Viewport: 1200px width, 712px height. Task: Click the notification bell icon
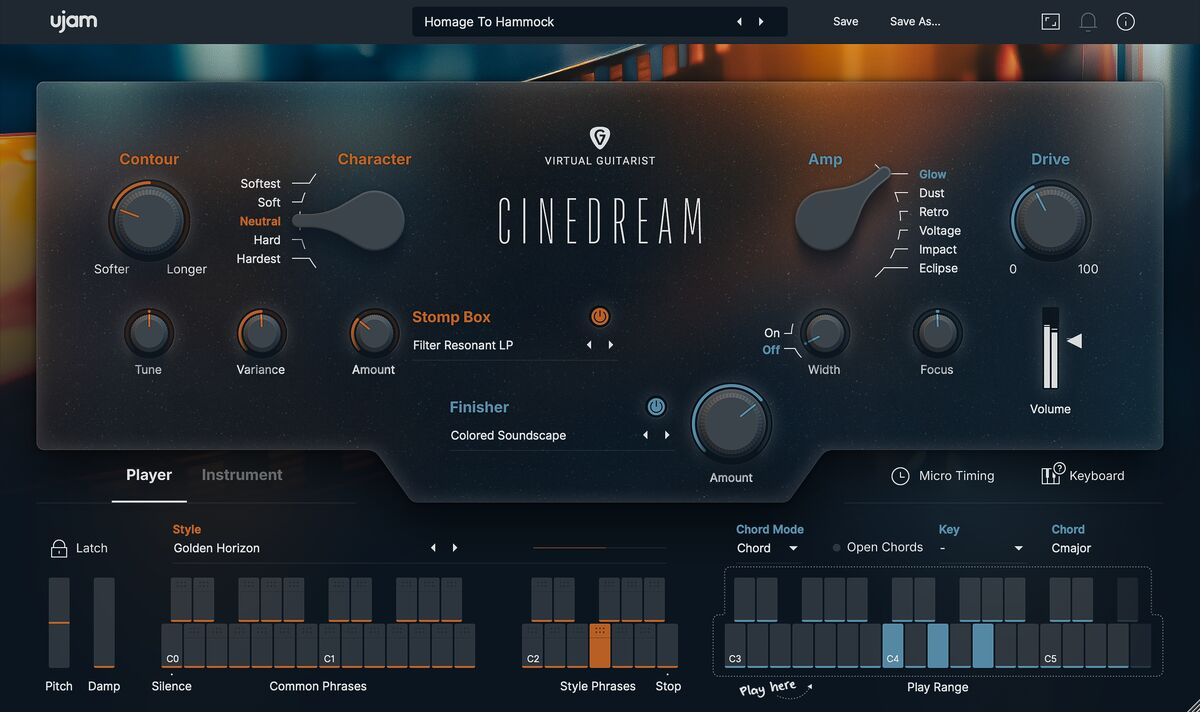click(x=1088, y=22)
